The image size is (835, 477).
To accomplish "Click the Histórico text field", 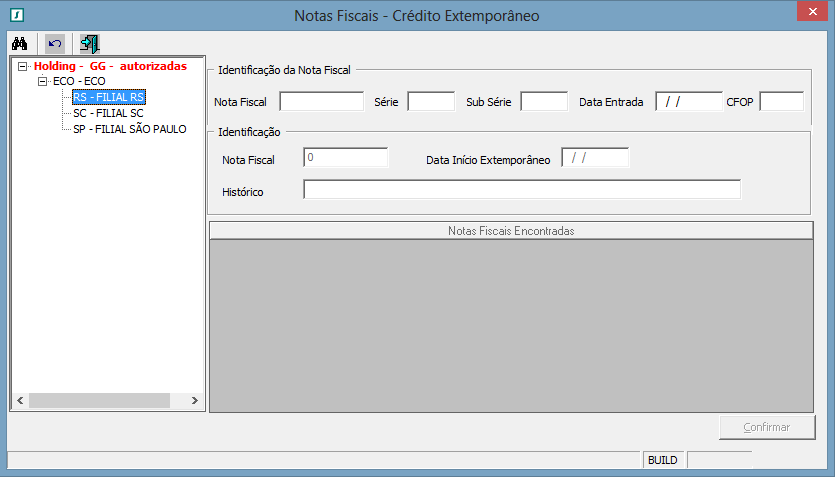I will (x=522, y=190).
